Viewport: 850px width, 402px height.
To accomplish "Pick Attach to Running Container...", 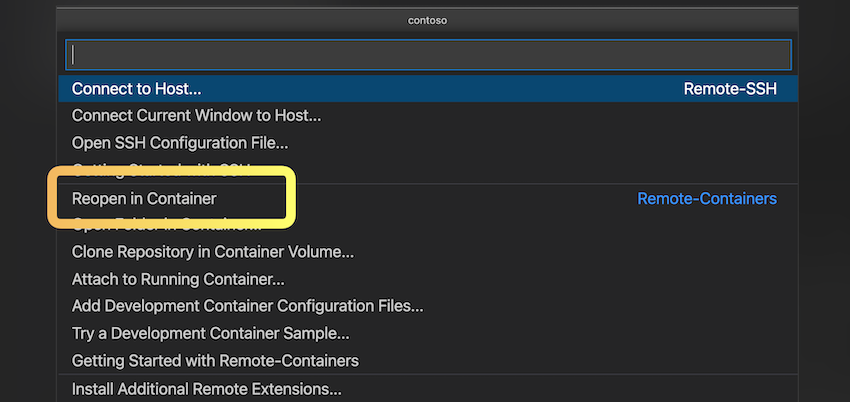I will pyautogui.click(x=178, y=279).
